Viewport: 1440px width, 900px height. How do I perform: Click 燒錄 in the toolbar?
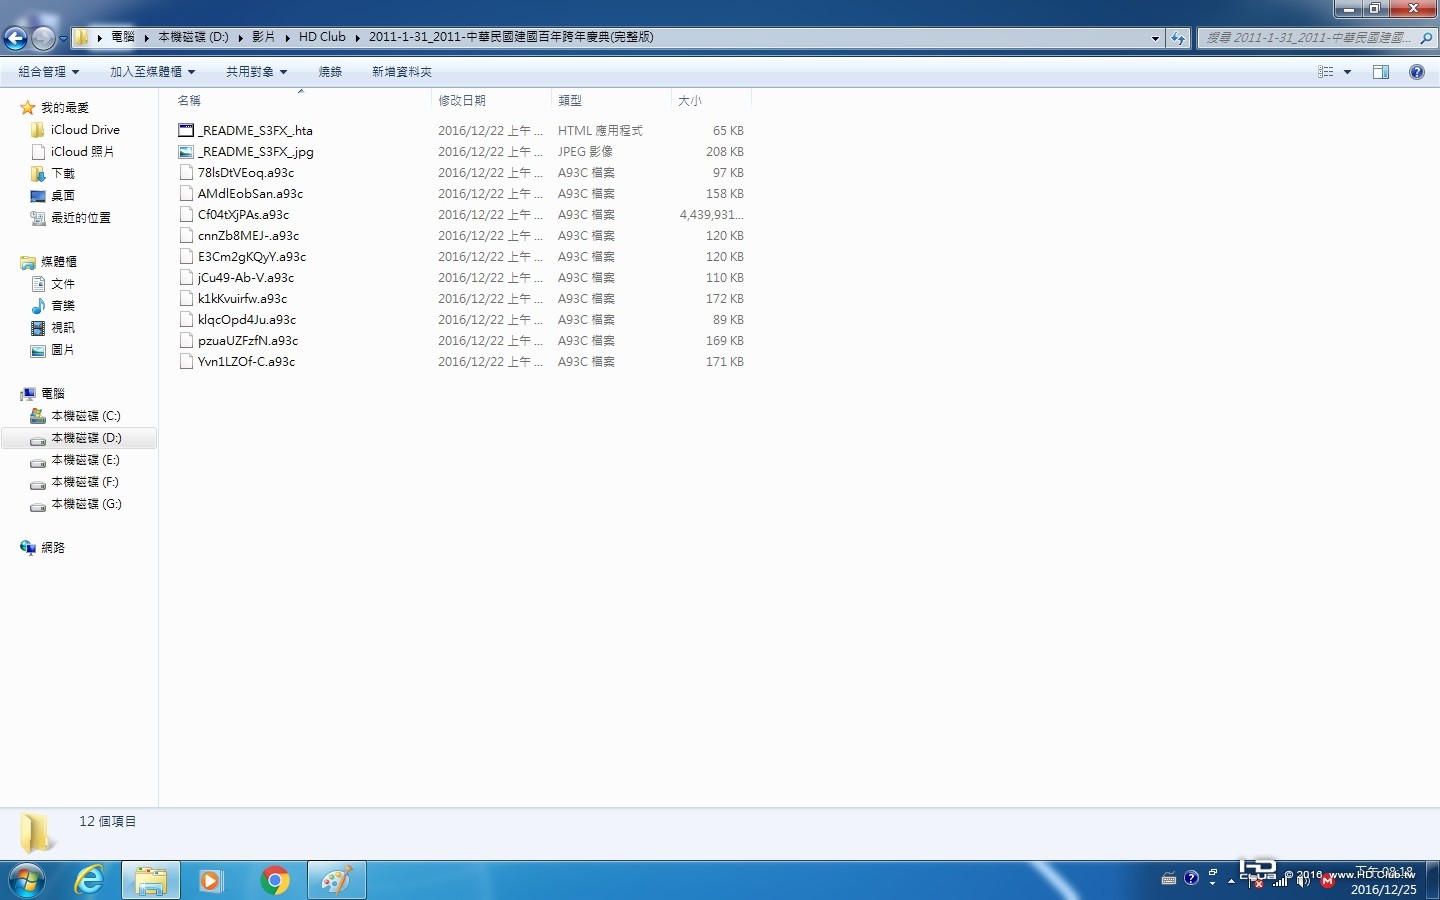pyautogui.click(x=330, y=72)
